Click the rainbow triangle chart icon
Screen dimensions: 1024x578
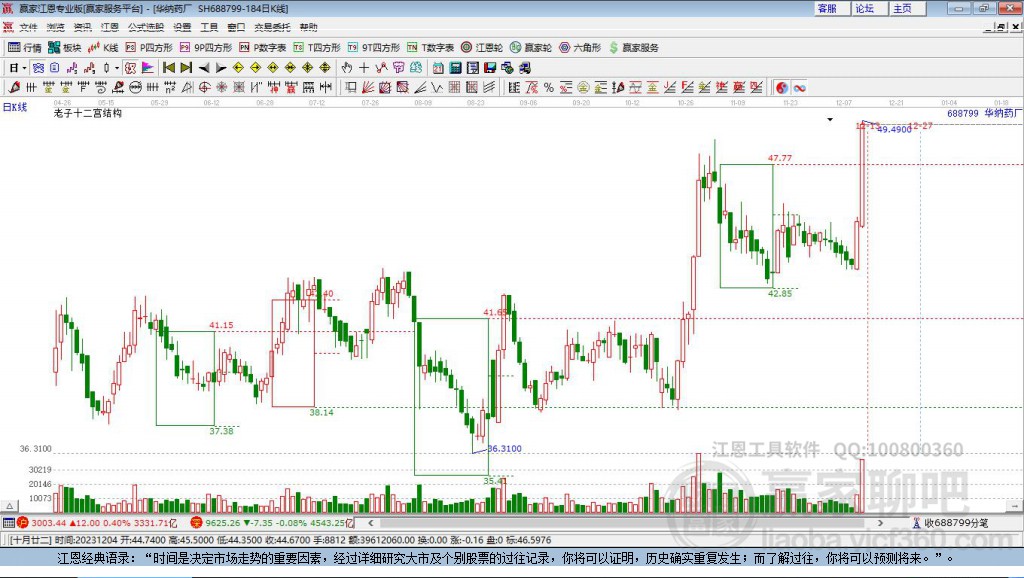pos(148,68)
